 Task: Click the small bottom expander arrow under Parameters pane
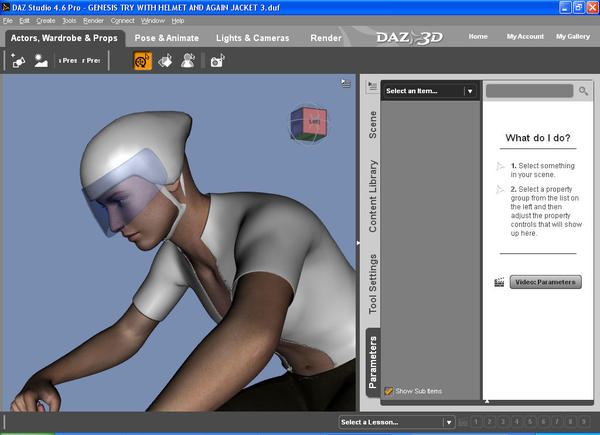click(487, 401)
